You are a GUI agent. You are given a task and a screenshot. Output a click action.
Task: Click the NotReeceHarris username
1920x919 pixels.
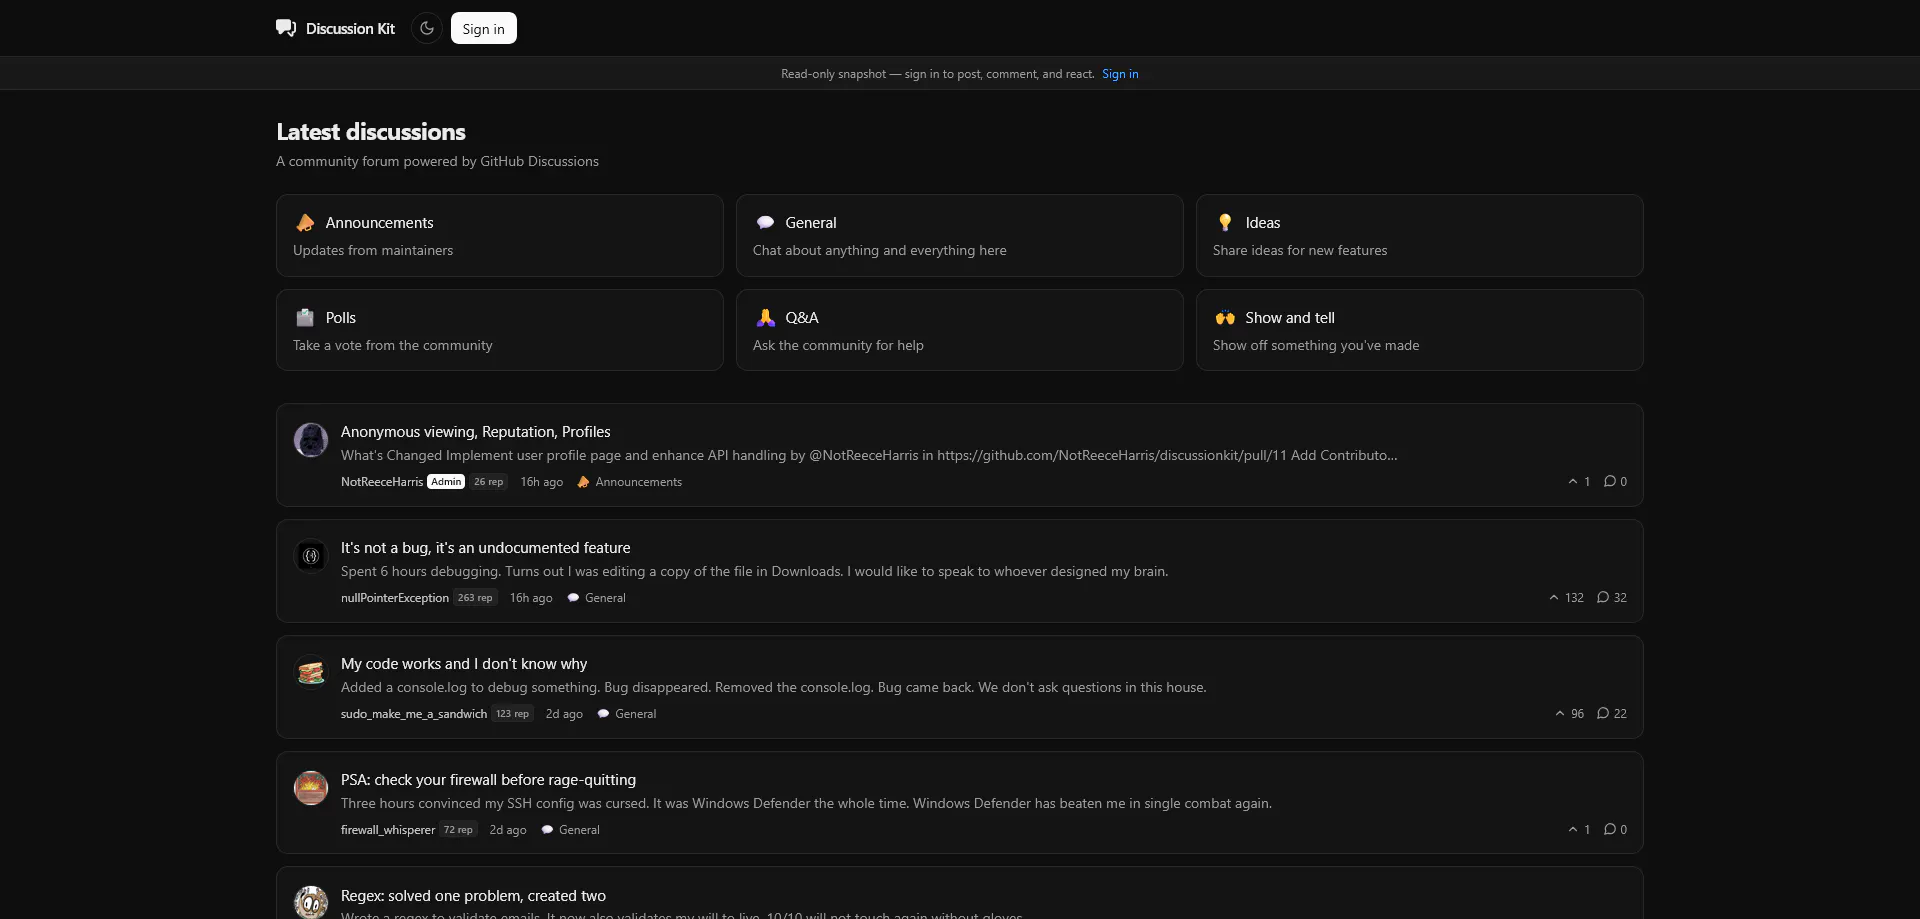(x=382, y=482)
